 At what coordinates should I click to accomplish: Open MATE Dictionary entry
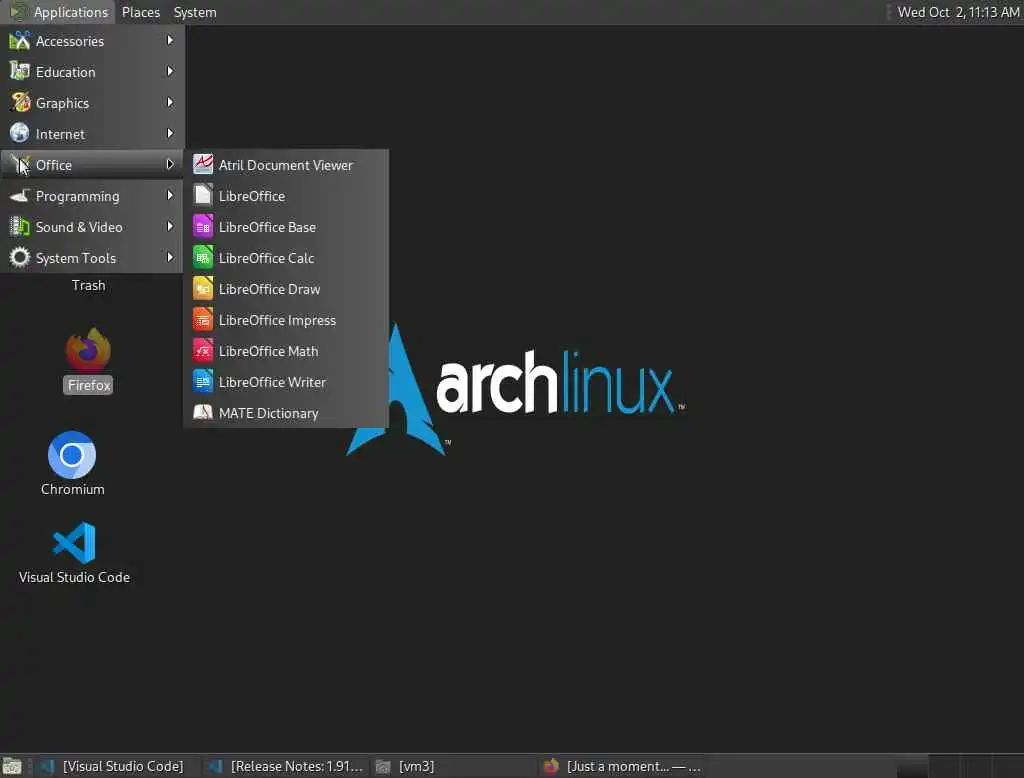coord(286,413)
